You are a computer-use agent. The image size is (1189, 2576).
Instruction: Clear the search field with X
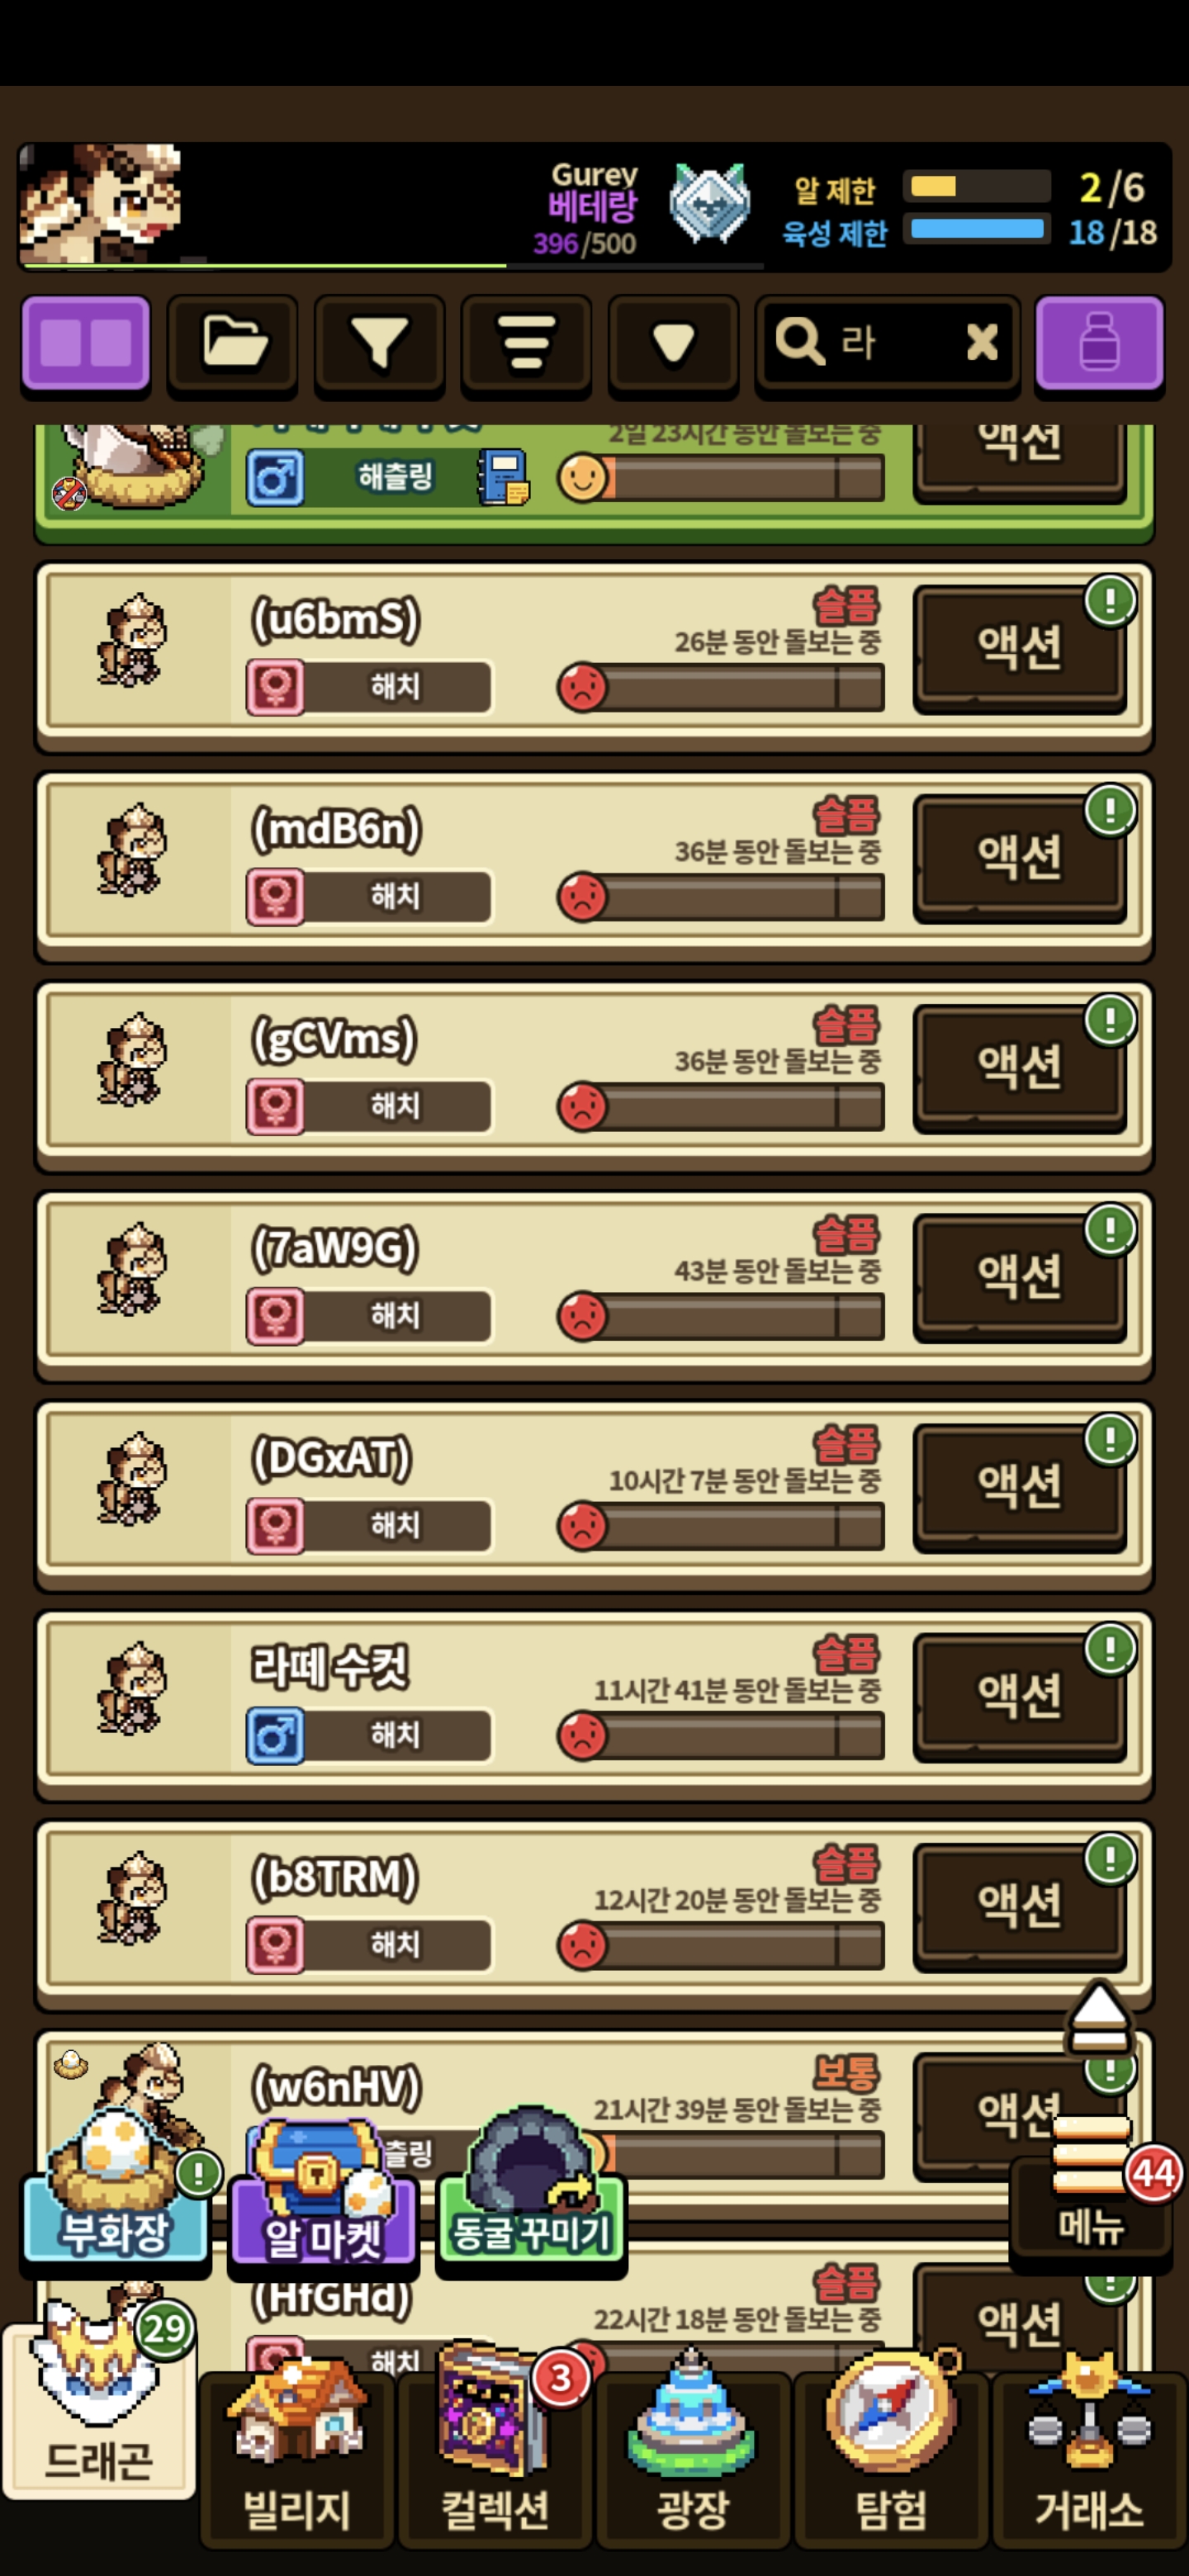(x=982, y=343)
